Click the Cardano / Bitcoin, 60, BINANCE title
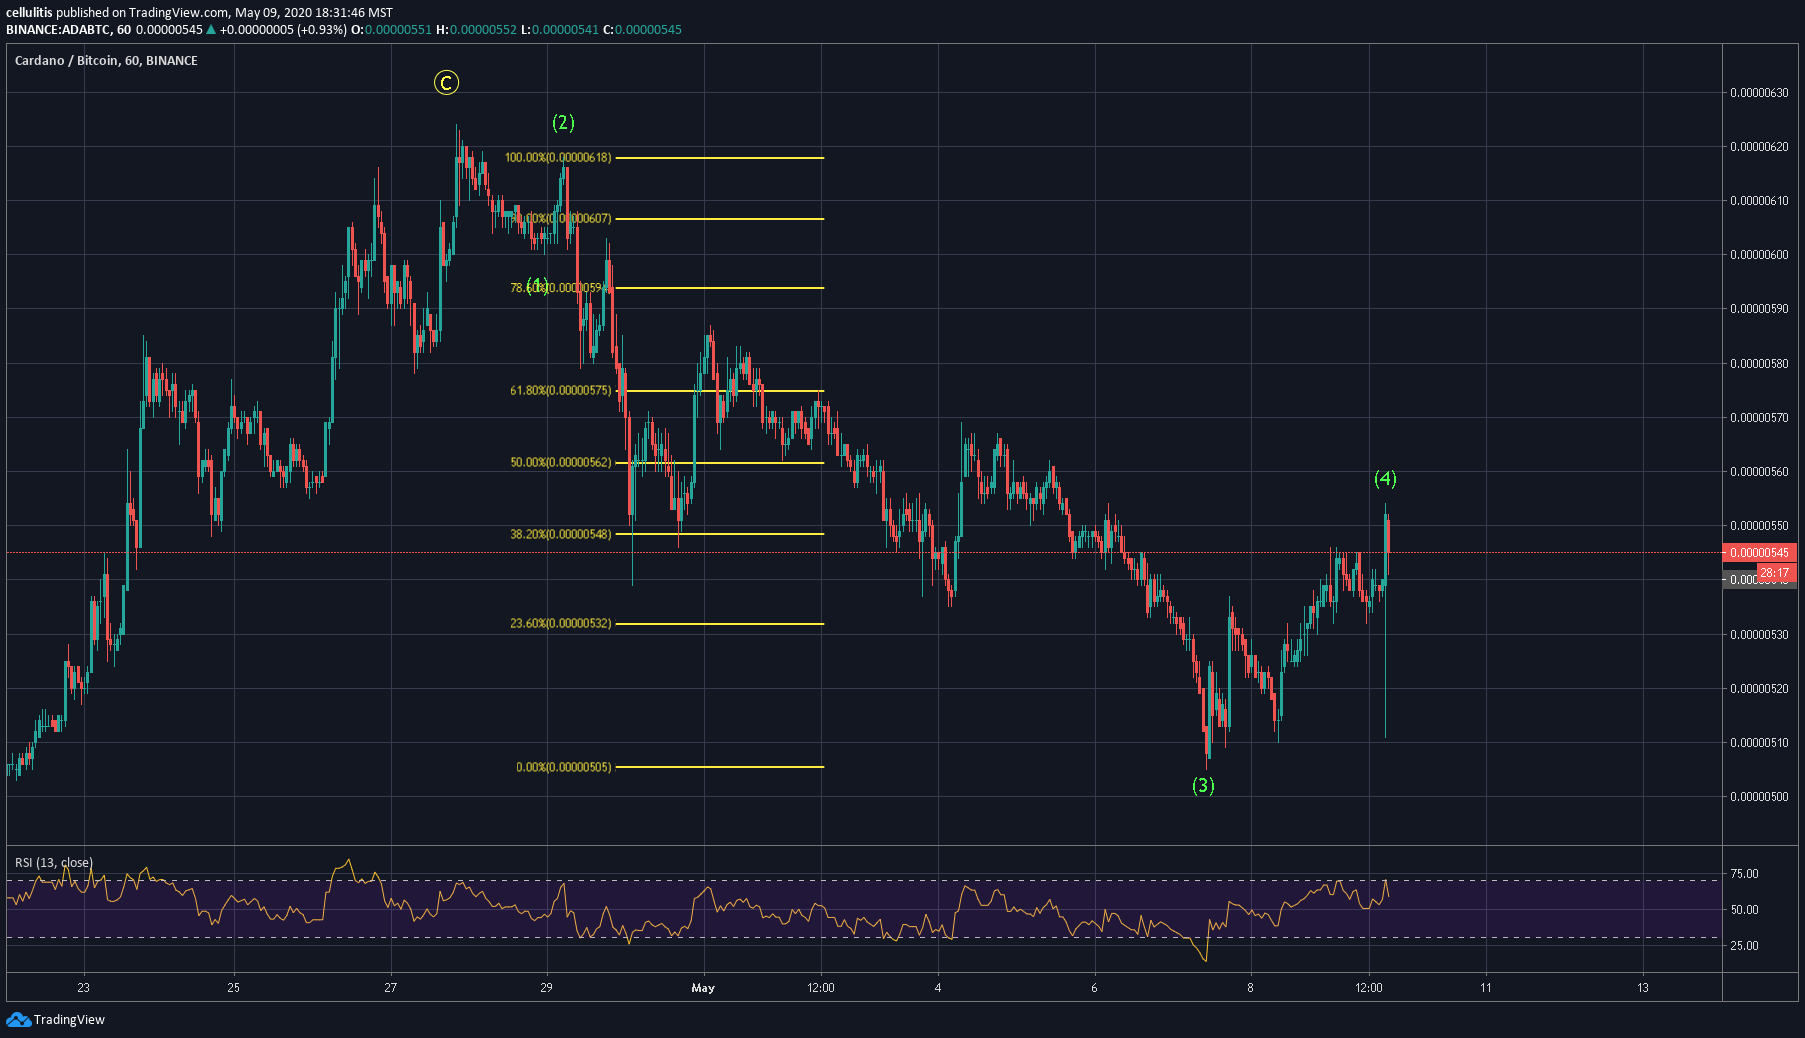The image size is (1805, 1038). coord(106,61)
